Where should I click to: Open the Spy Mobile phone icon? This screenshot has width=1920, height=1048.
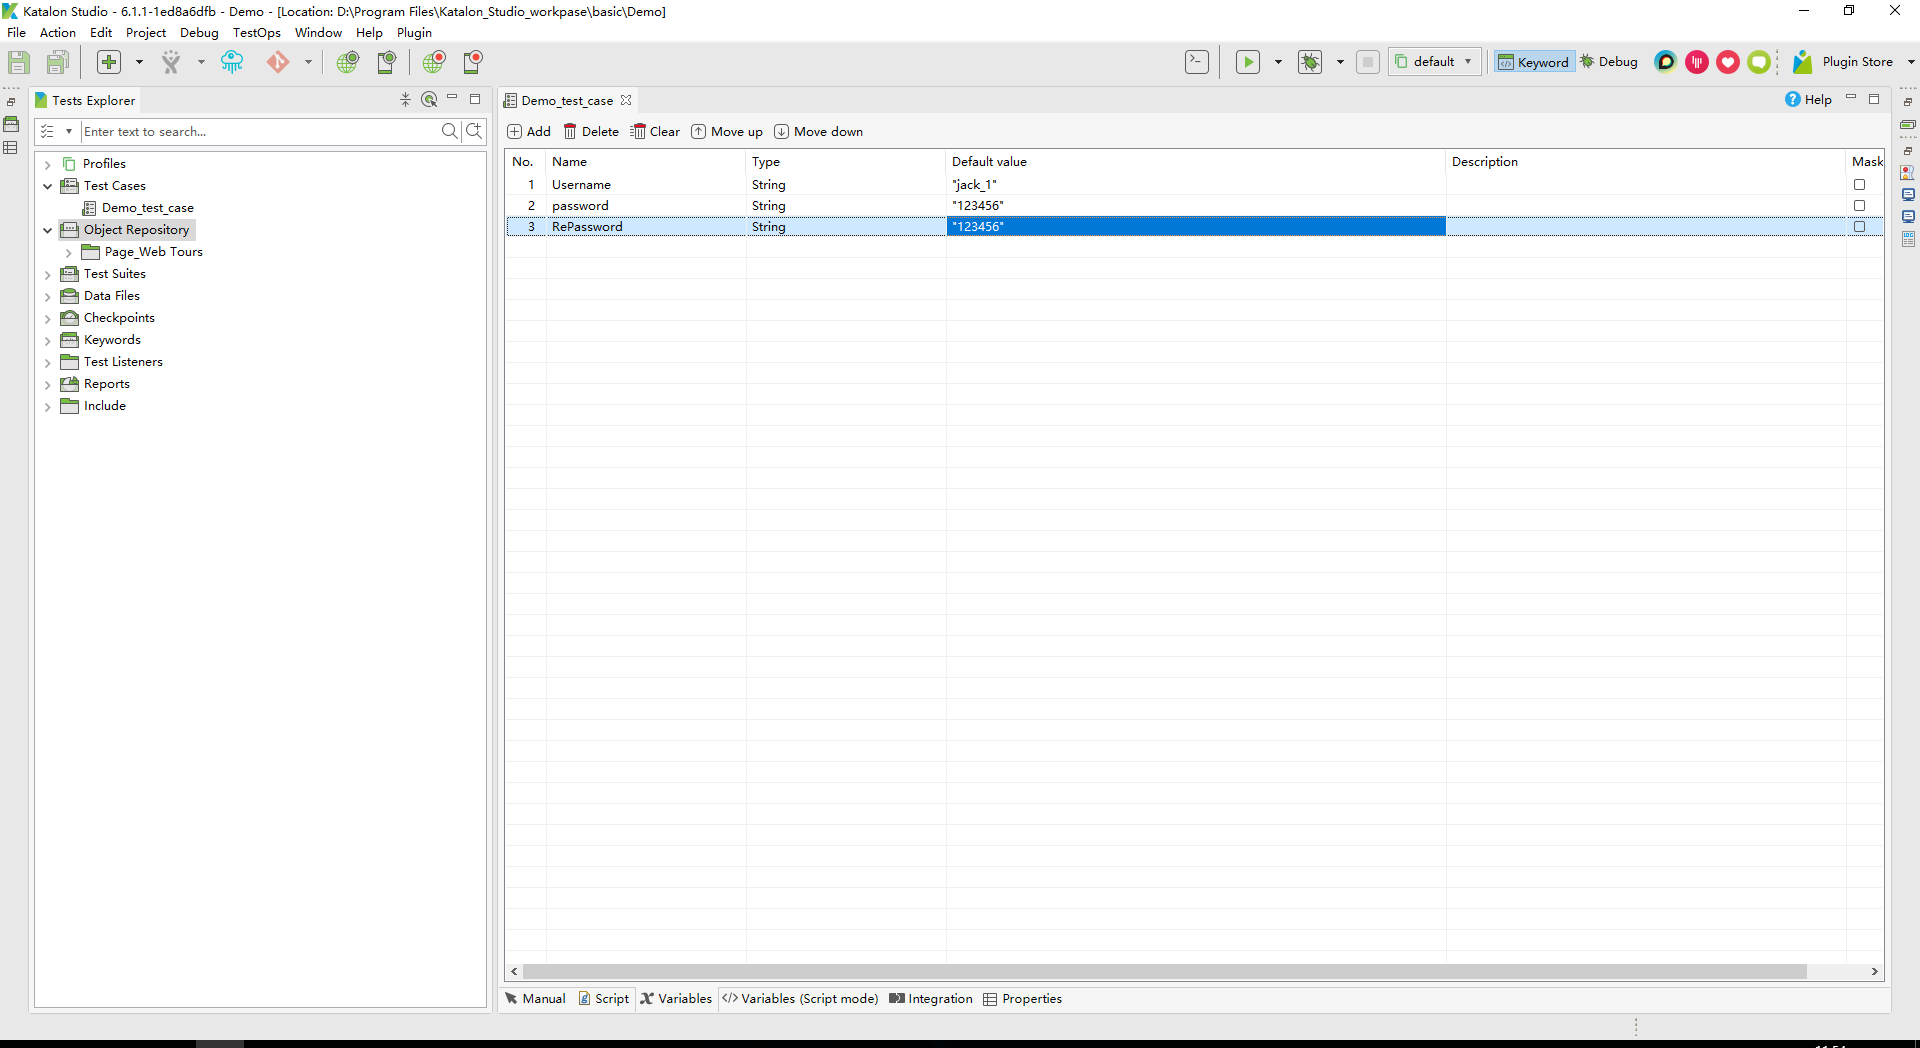(386, 62)
